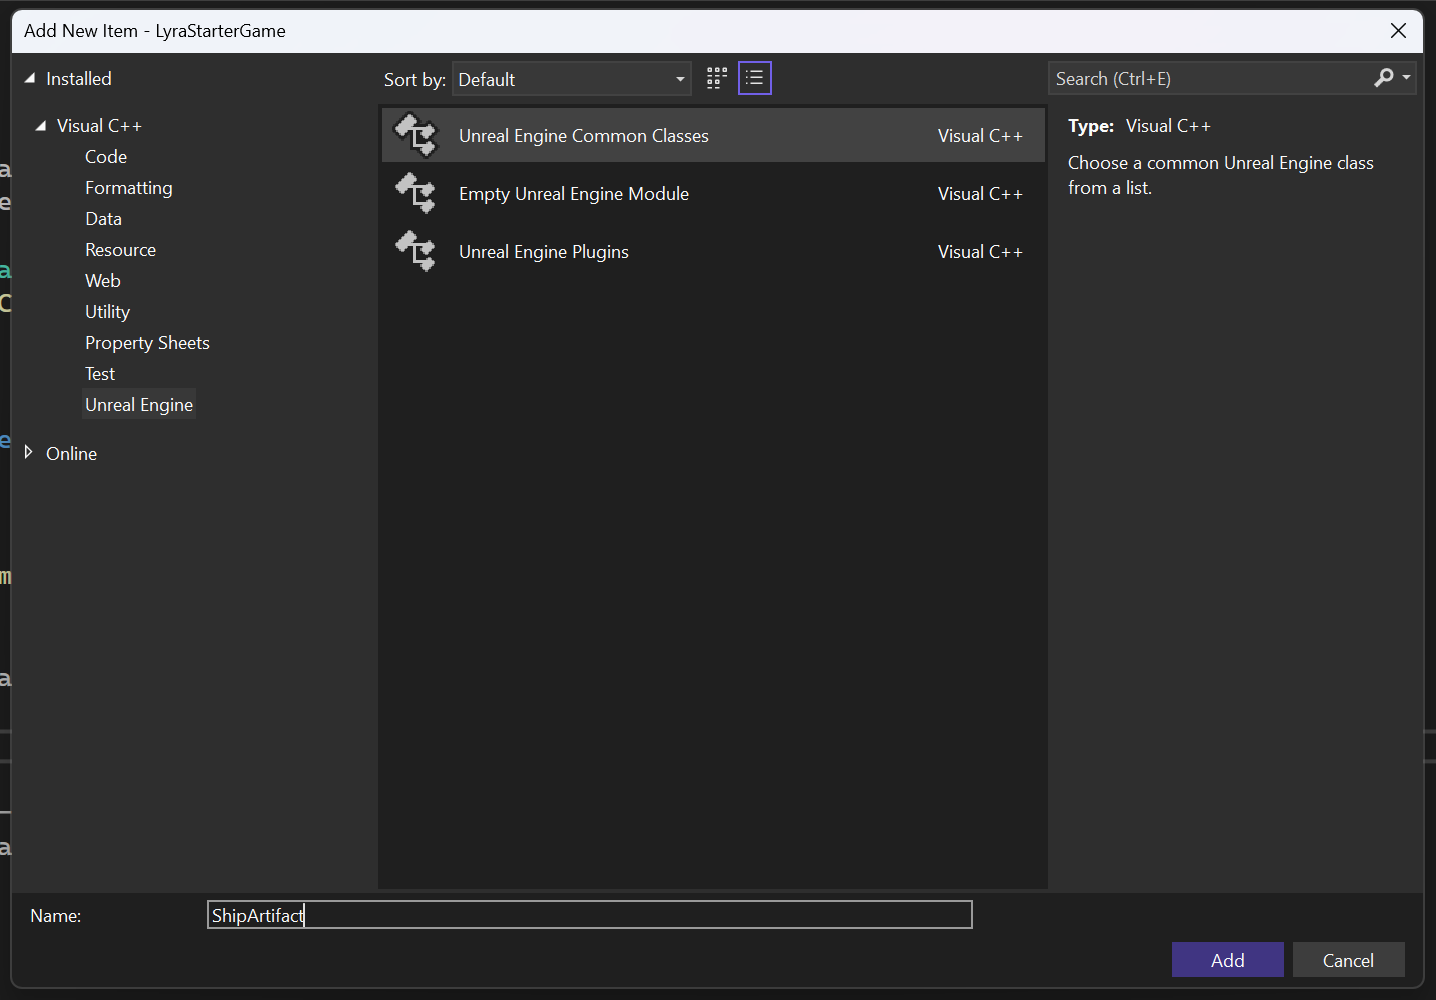The width and height of the screenshot is (1436, 1000).
Task: Switch to list view layout
Action: click(x=755, y=78)
